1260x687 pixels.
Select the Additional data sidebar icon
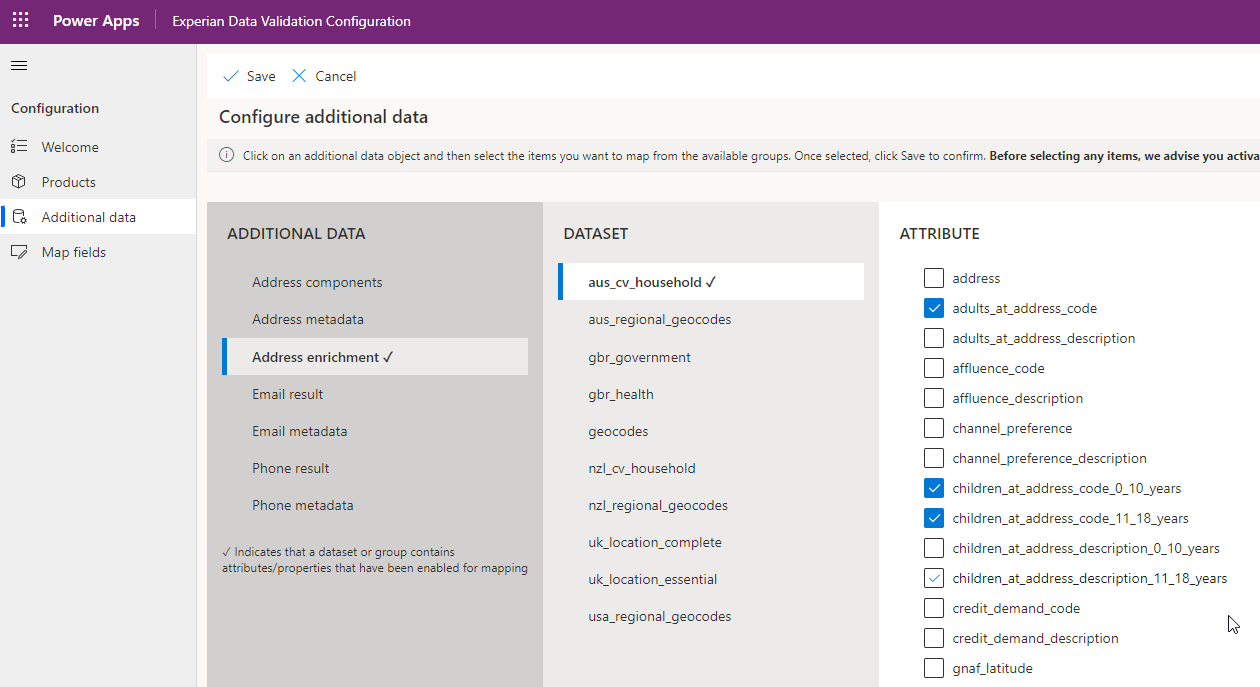(x=18, y=216)
